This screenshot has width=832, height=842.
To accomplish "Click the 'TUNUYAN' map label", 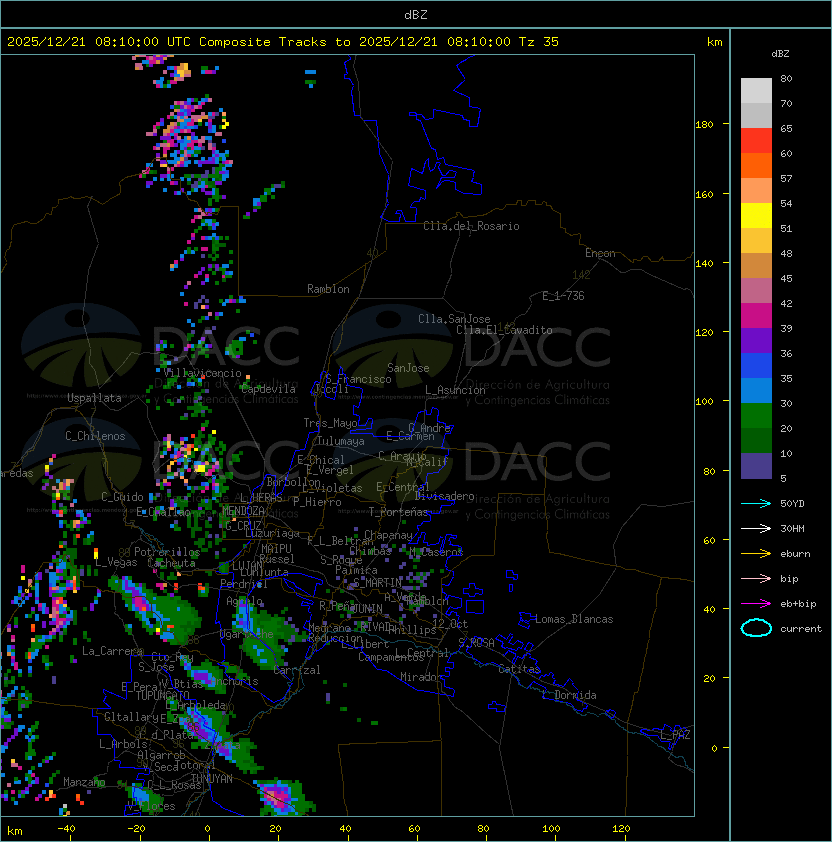I will tap(212, 779).
